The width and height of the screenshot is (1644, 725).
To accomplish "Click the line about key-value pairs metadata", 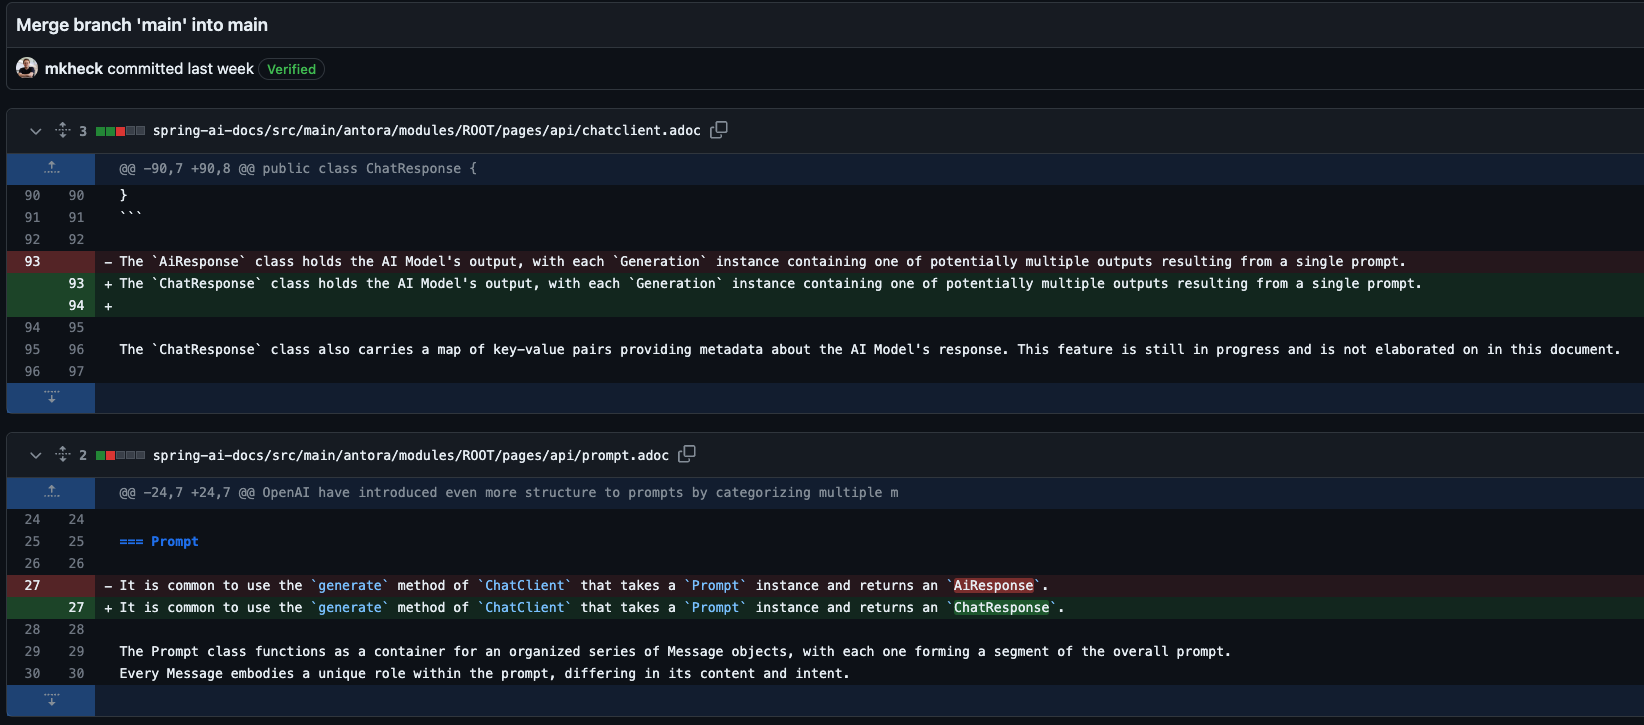I will pos(870,349).
